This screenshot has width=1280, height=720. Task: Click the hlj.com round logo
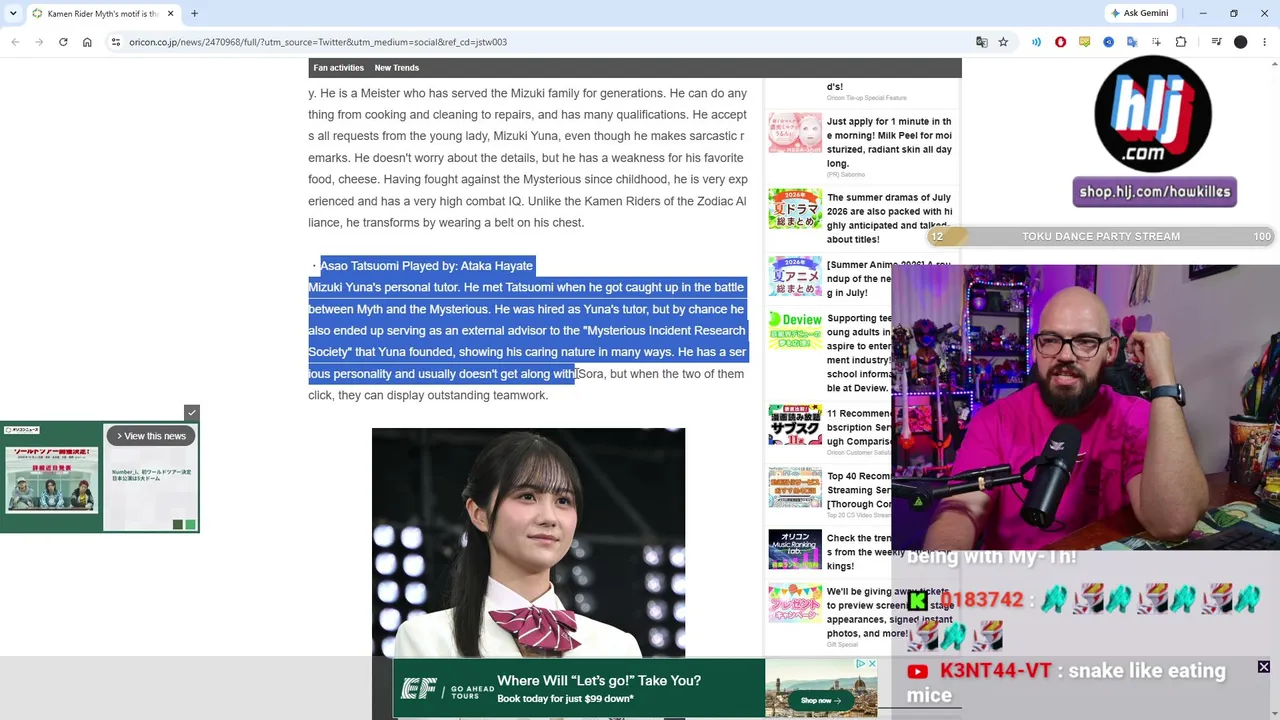pos(1154,113)
